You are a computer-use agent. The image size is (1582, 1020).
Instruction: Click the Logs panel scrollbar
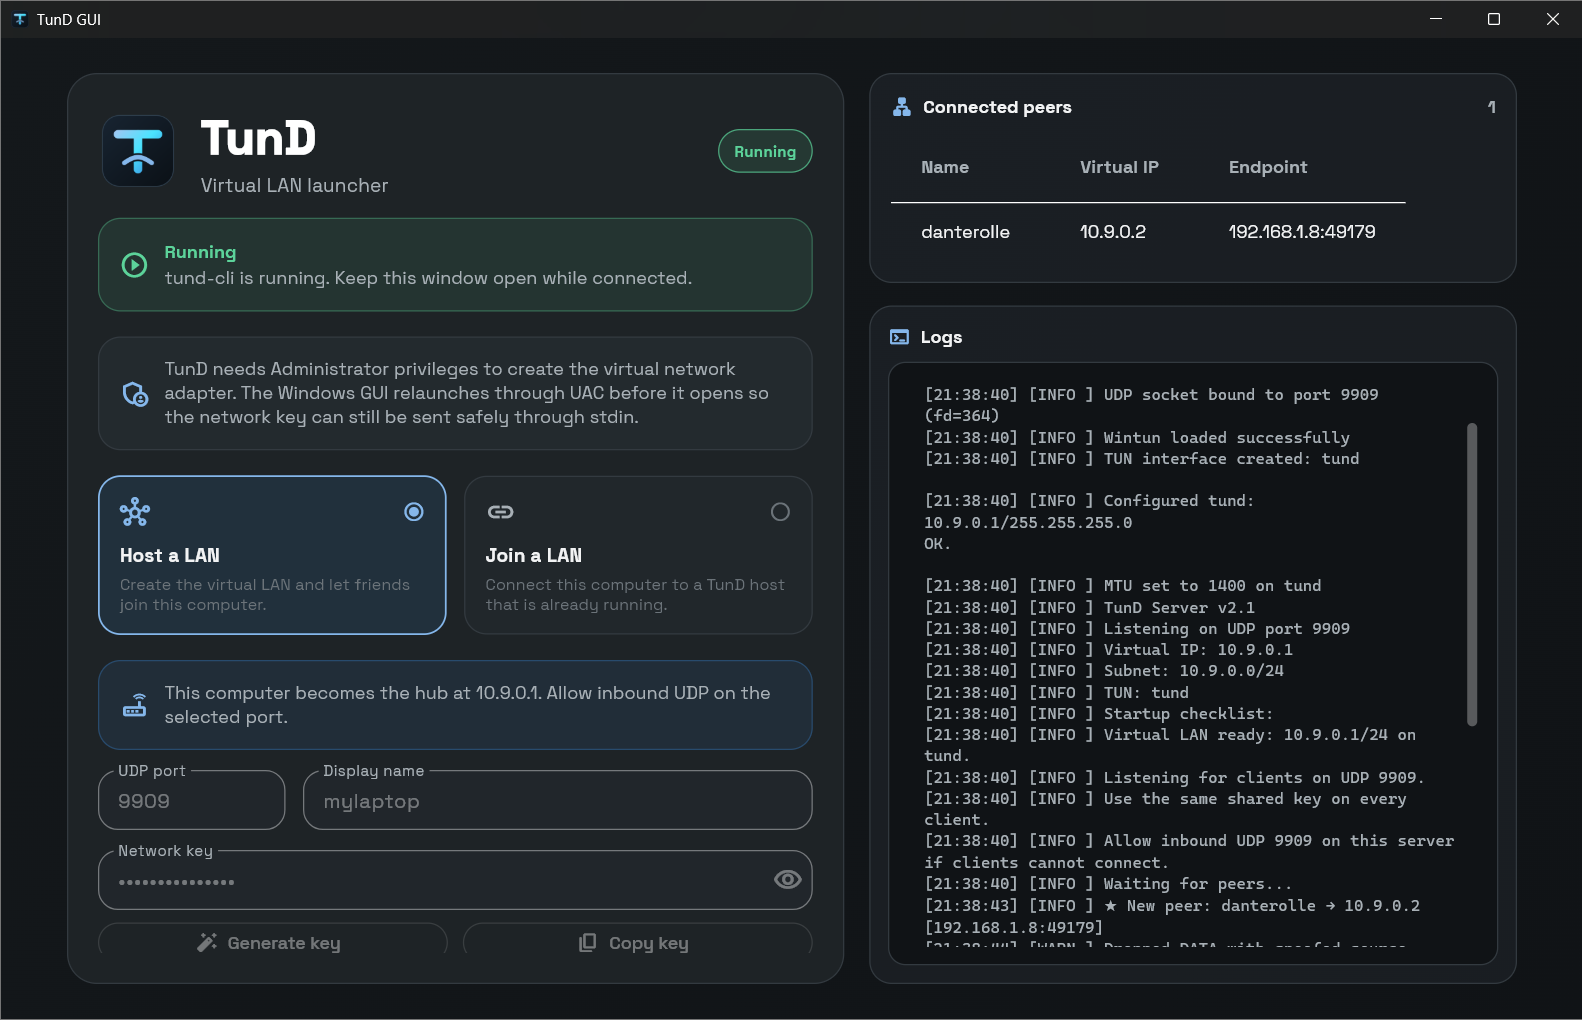tap(1472, 574)
